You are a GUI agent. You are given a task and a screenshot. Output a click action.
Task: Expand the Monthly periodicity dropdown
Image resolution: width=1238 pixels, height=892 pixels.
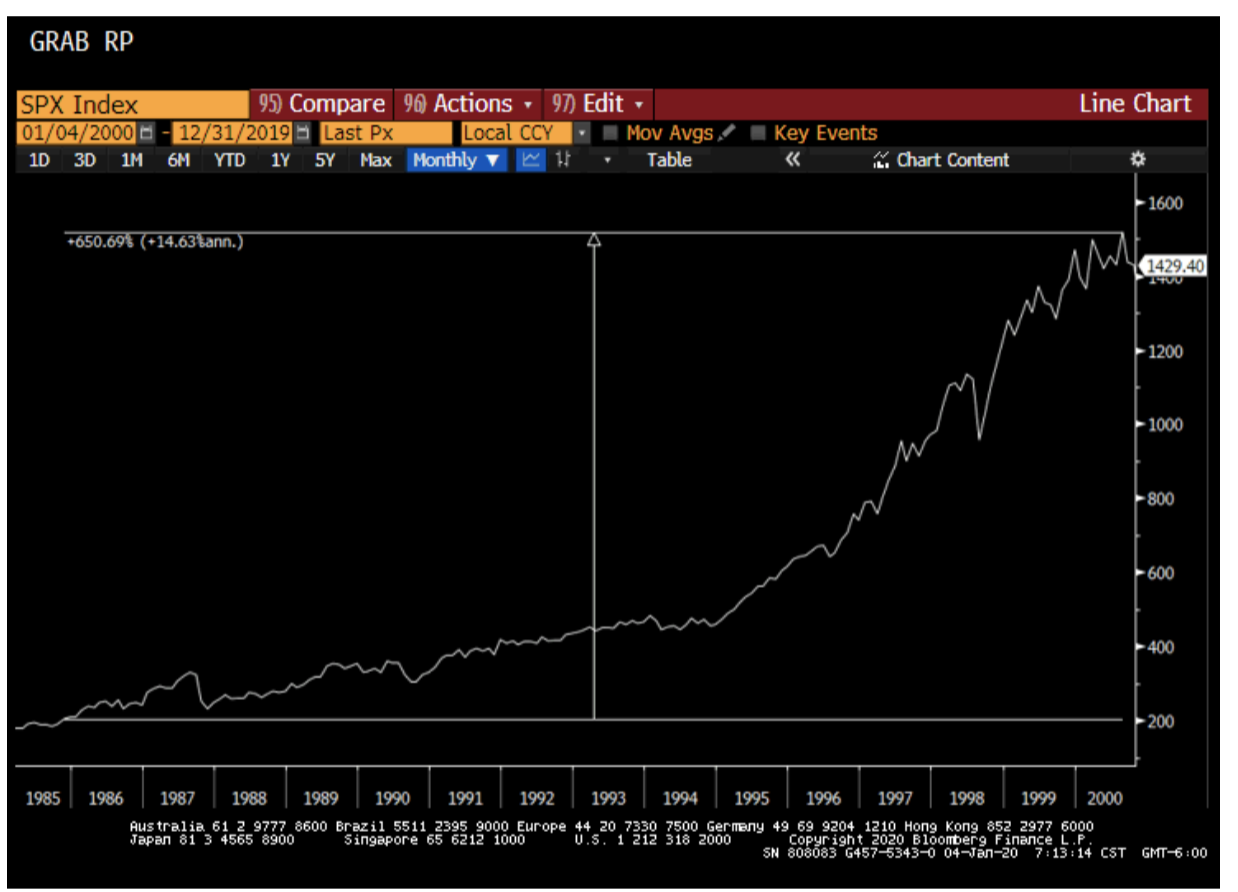coord(456,160)
